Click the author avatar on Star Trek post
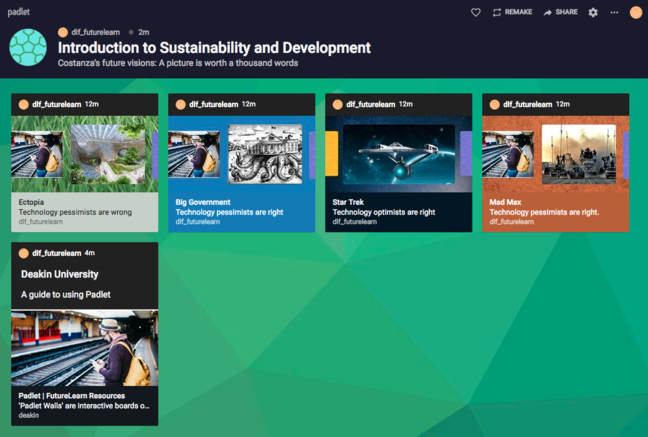Image resolution: width=648 pixels, height=437 pixels. pyautogui.click(x=338, y=104)
